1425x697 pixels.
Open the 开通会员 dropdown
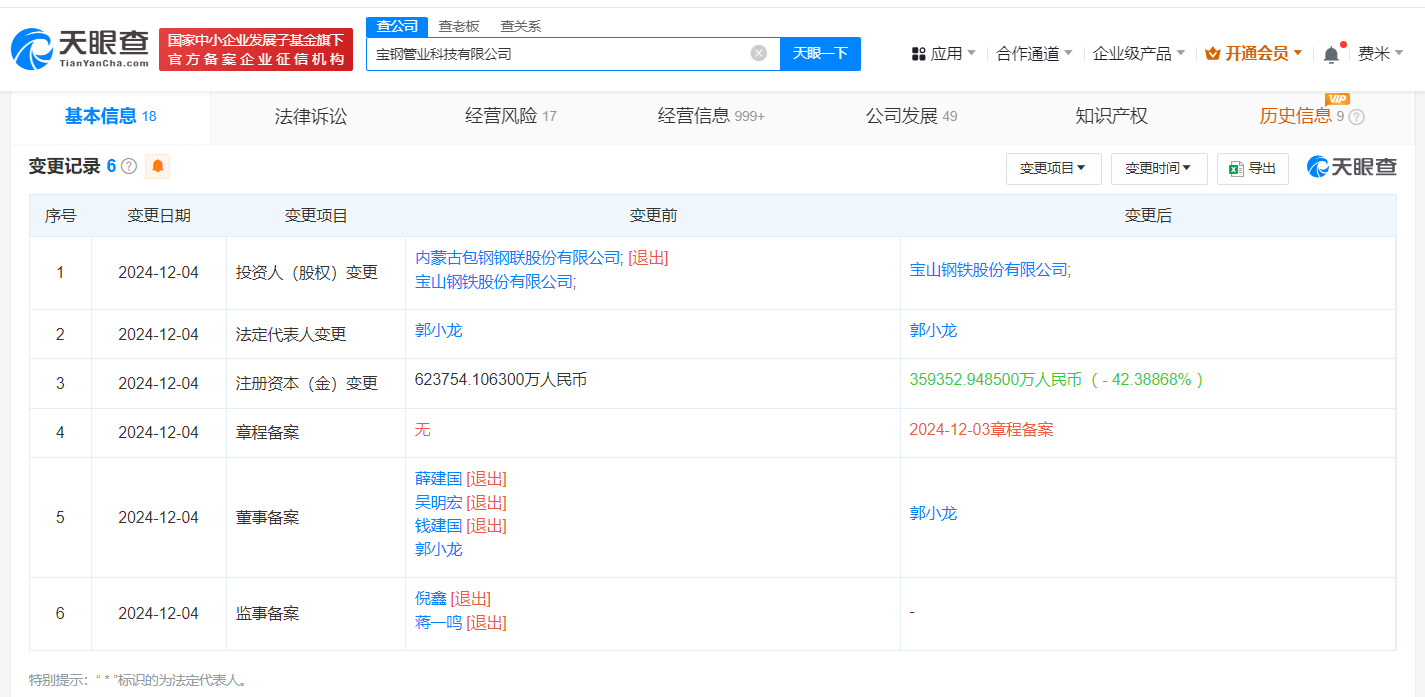tap(1254, 54)
